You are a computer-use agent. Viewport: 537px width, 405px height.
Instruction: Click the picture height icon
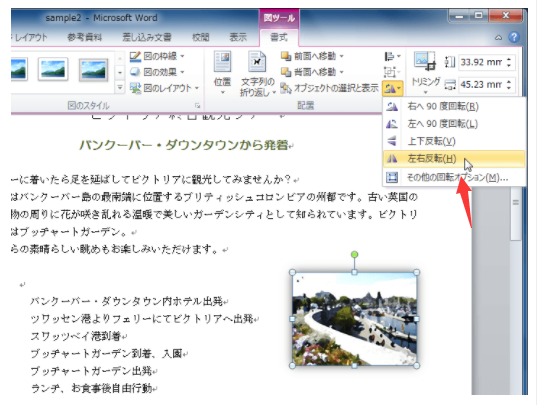click(449, 62)
